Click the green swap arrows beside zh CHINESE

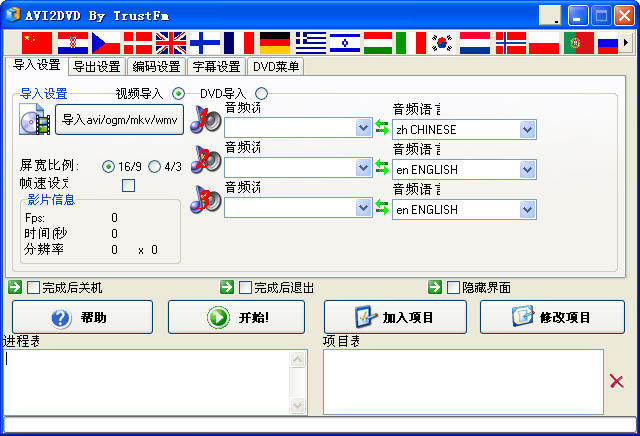click(382, 127)
